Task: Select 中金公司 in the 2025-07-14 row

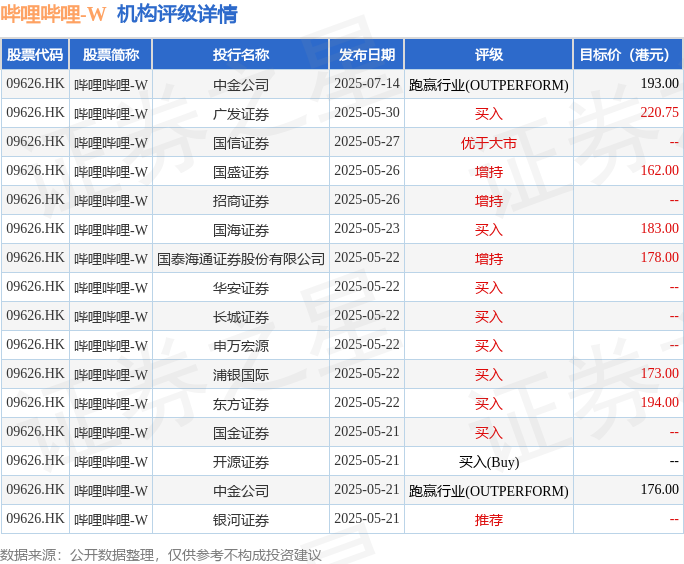Action: tap(241, 85)
